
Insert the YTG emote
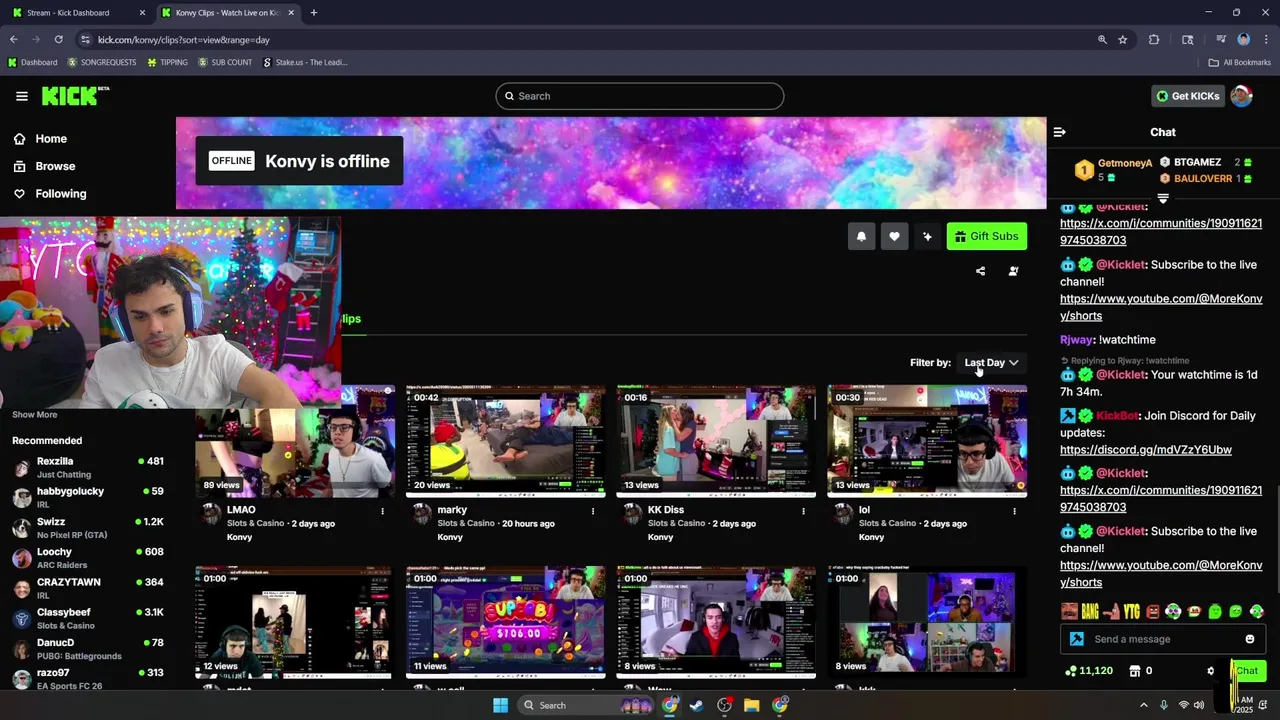pyautogui.click(x=1132, y=611)
